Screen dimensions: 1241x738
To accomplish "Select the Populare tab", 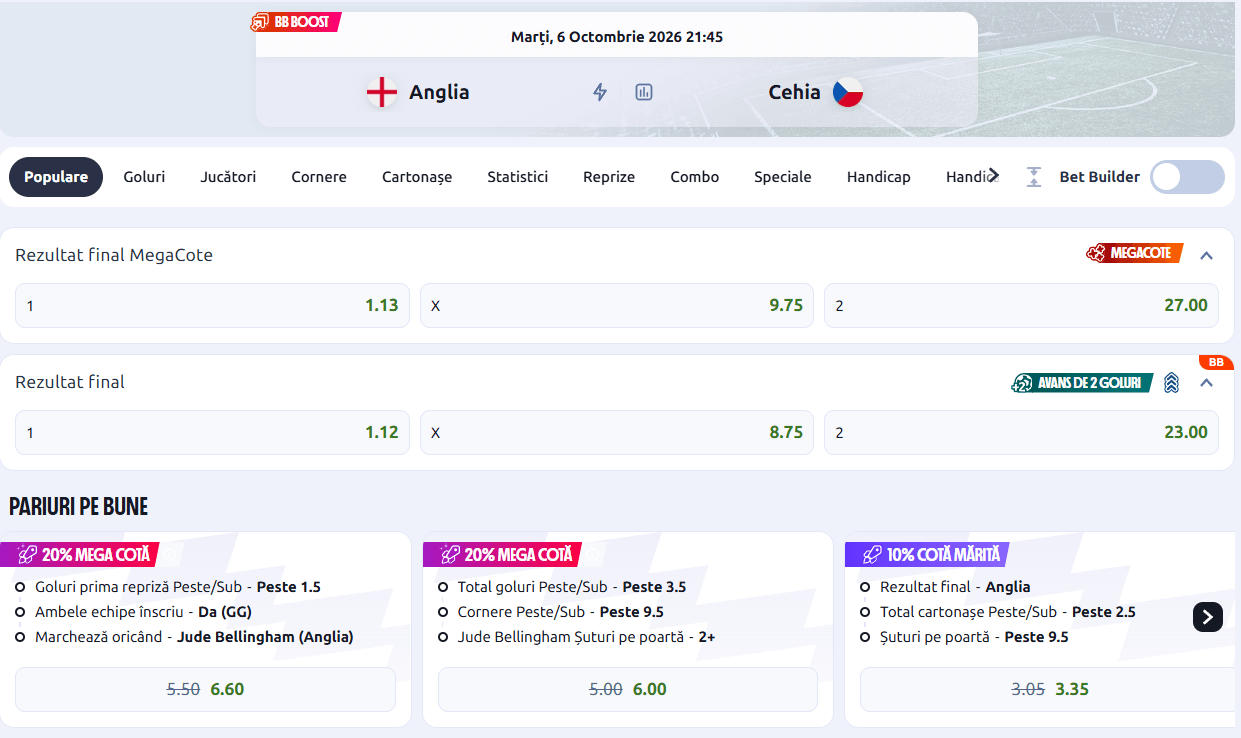I will [56, 177].
